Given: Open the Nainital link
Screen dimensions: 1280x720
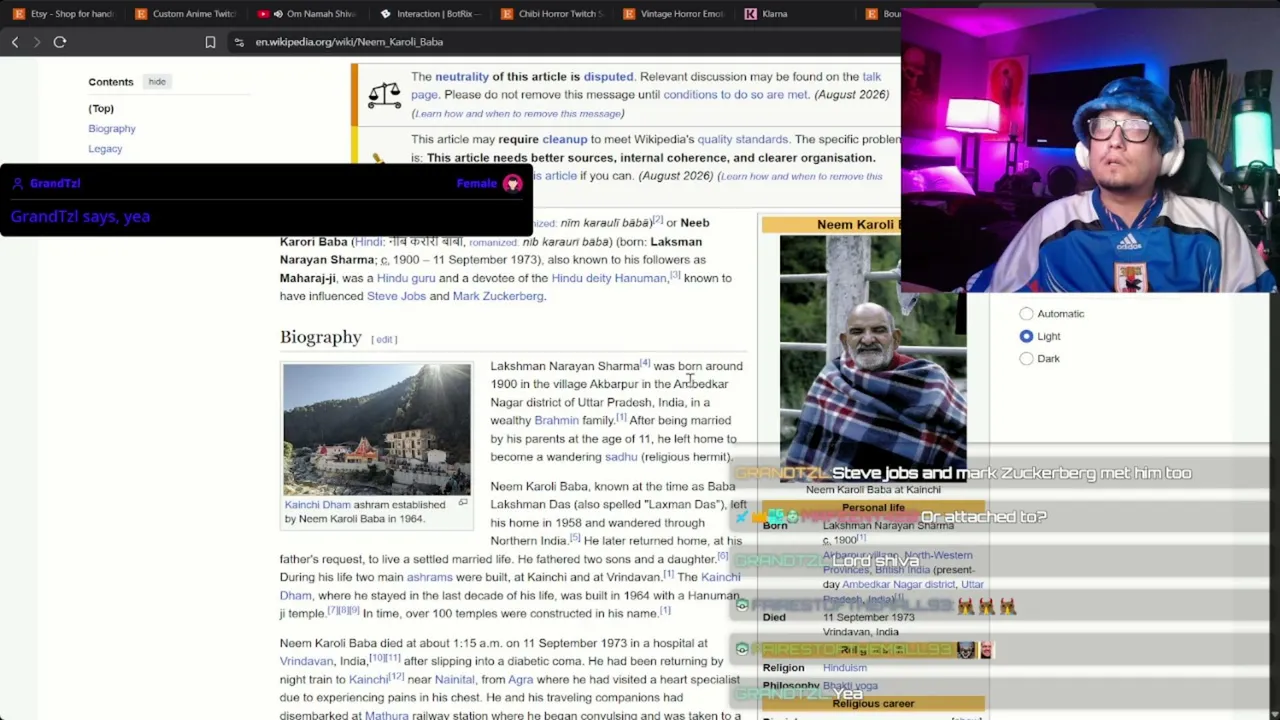Looking at the screenshot, I should (454, 679).
